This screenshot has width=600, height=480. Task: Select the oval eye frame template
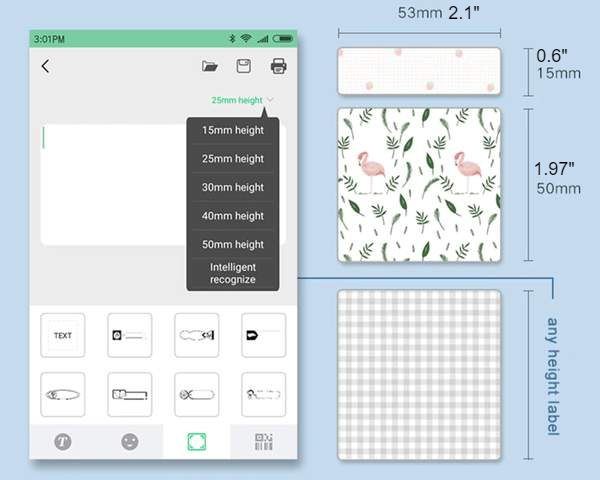click(63, 395)
